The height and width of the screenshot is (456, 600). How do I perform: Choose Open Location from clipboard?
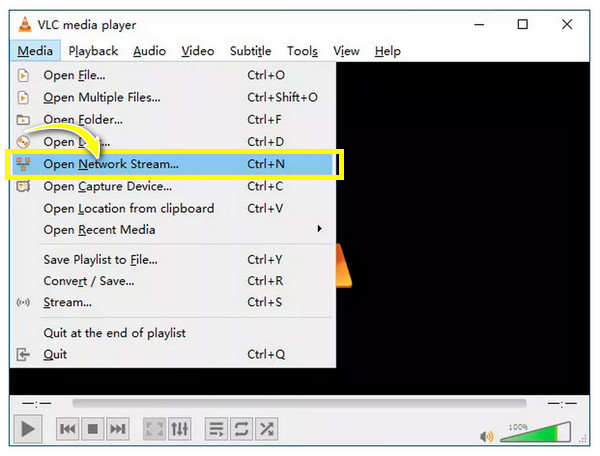point(173,208)
